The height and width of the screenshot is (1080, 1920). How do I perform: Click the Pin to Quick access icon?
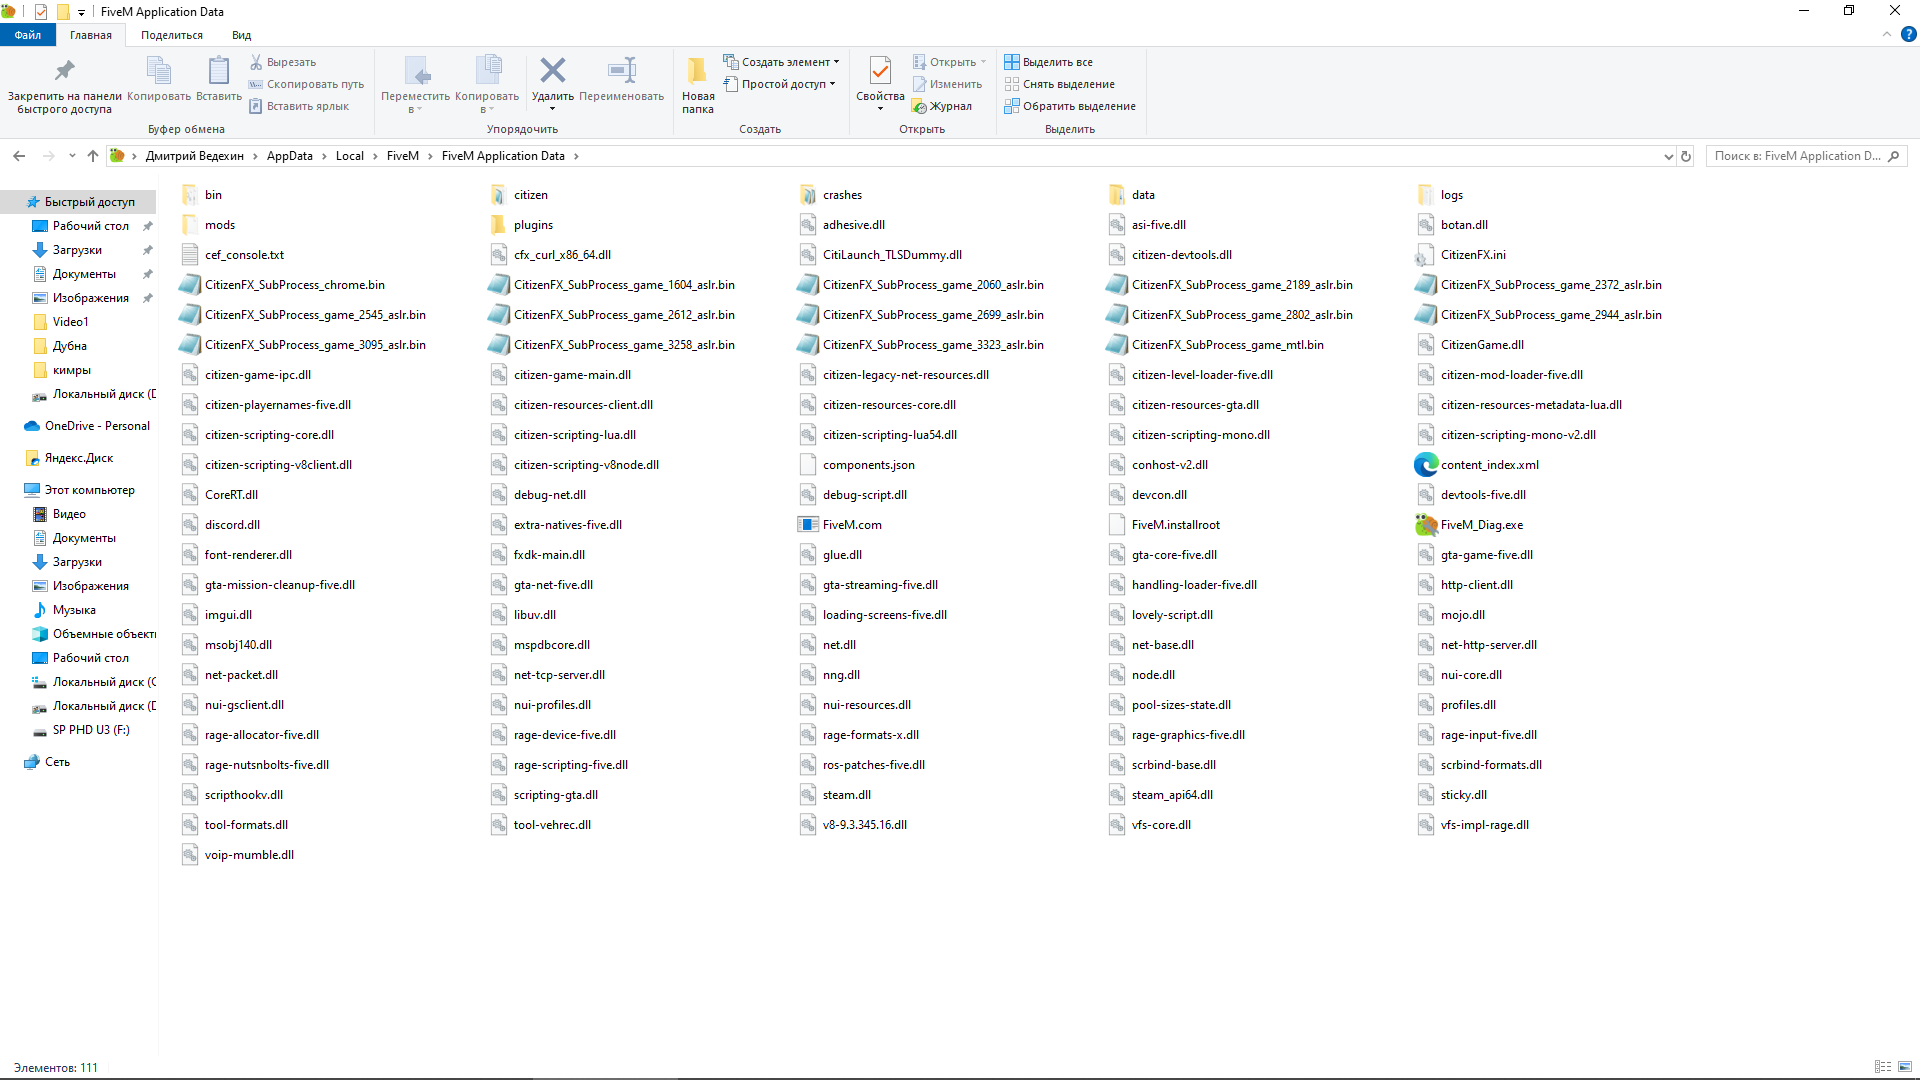[x=64, y=71]
